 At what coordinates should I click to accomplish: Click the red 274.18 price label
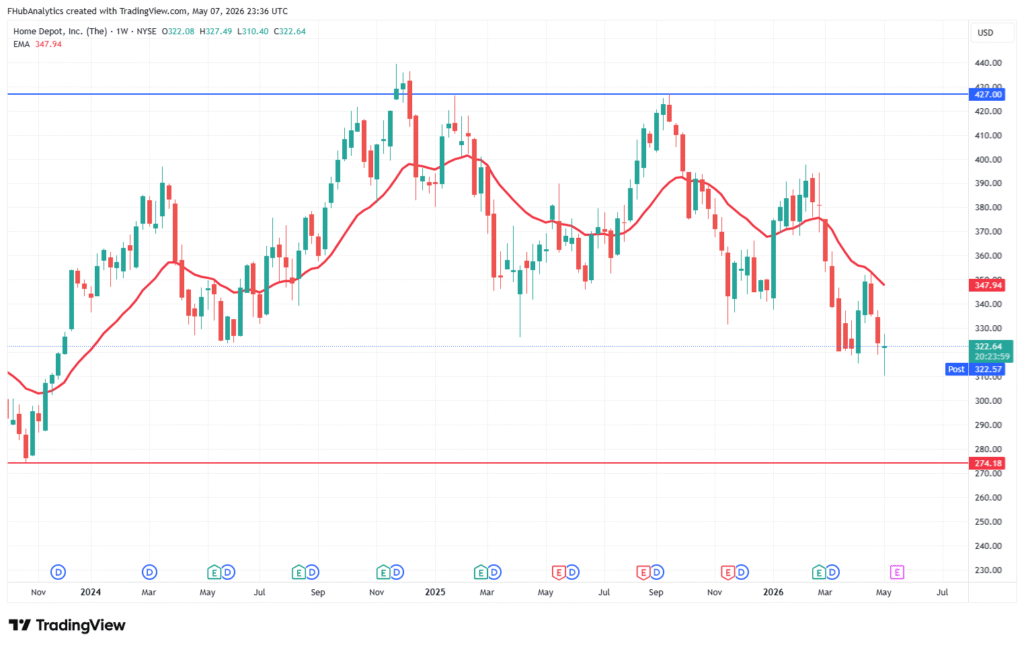[x=987, y=464]
